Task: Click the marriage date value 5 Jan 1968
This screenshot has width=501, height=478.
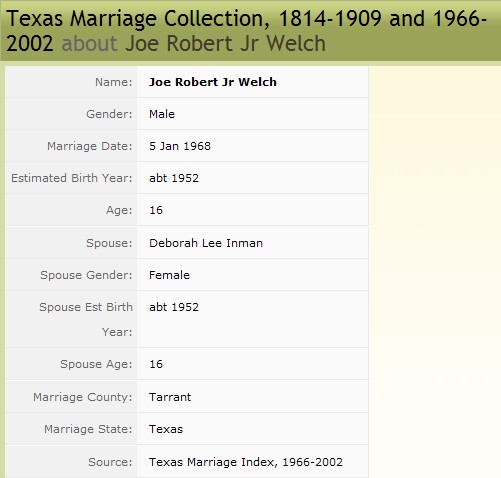Action: (x=180, y=146)
